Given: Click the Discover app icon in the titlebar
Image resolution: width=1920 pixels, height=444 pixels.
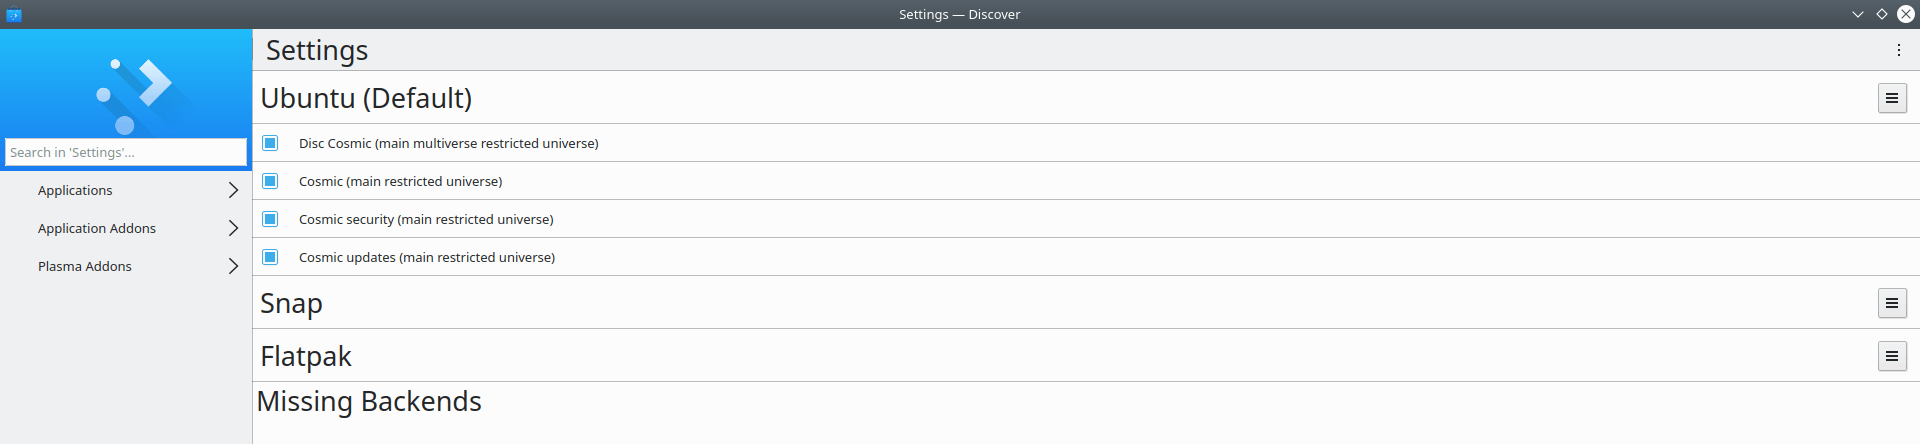Looking at the screenshot, I should coord(14,14).
